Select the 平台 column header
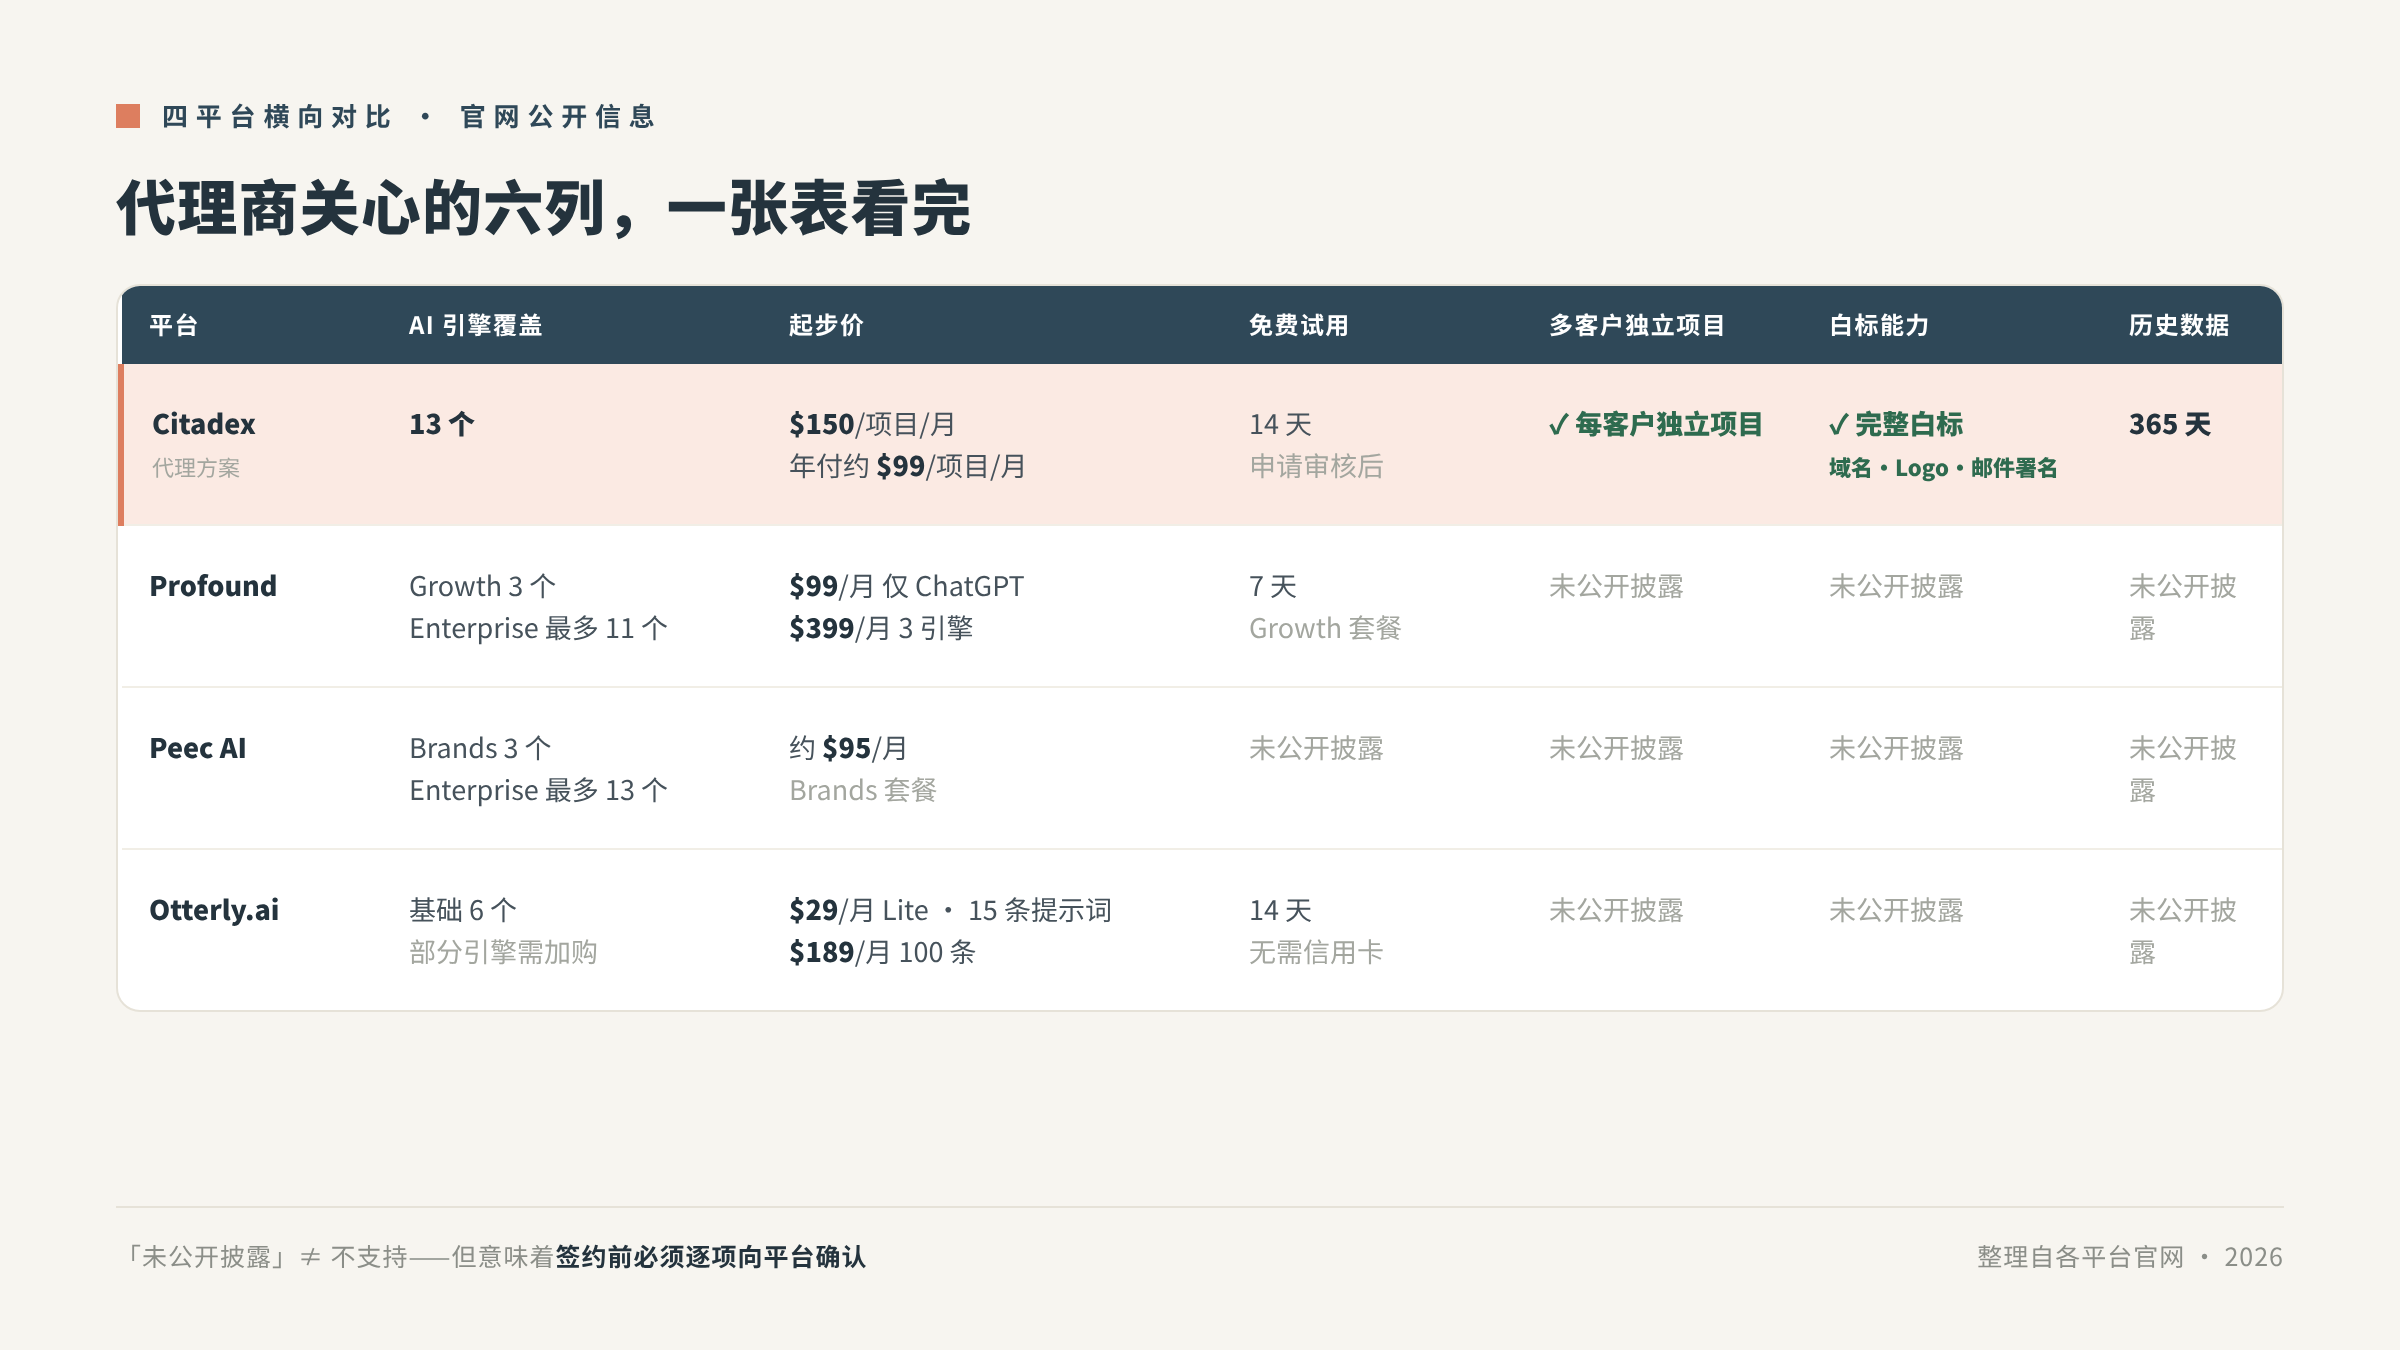Viewport: 2400px width, 1350px height. [x=174, y=325]
